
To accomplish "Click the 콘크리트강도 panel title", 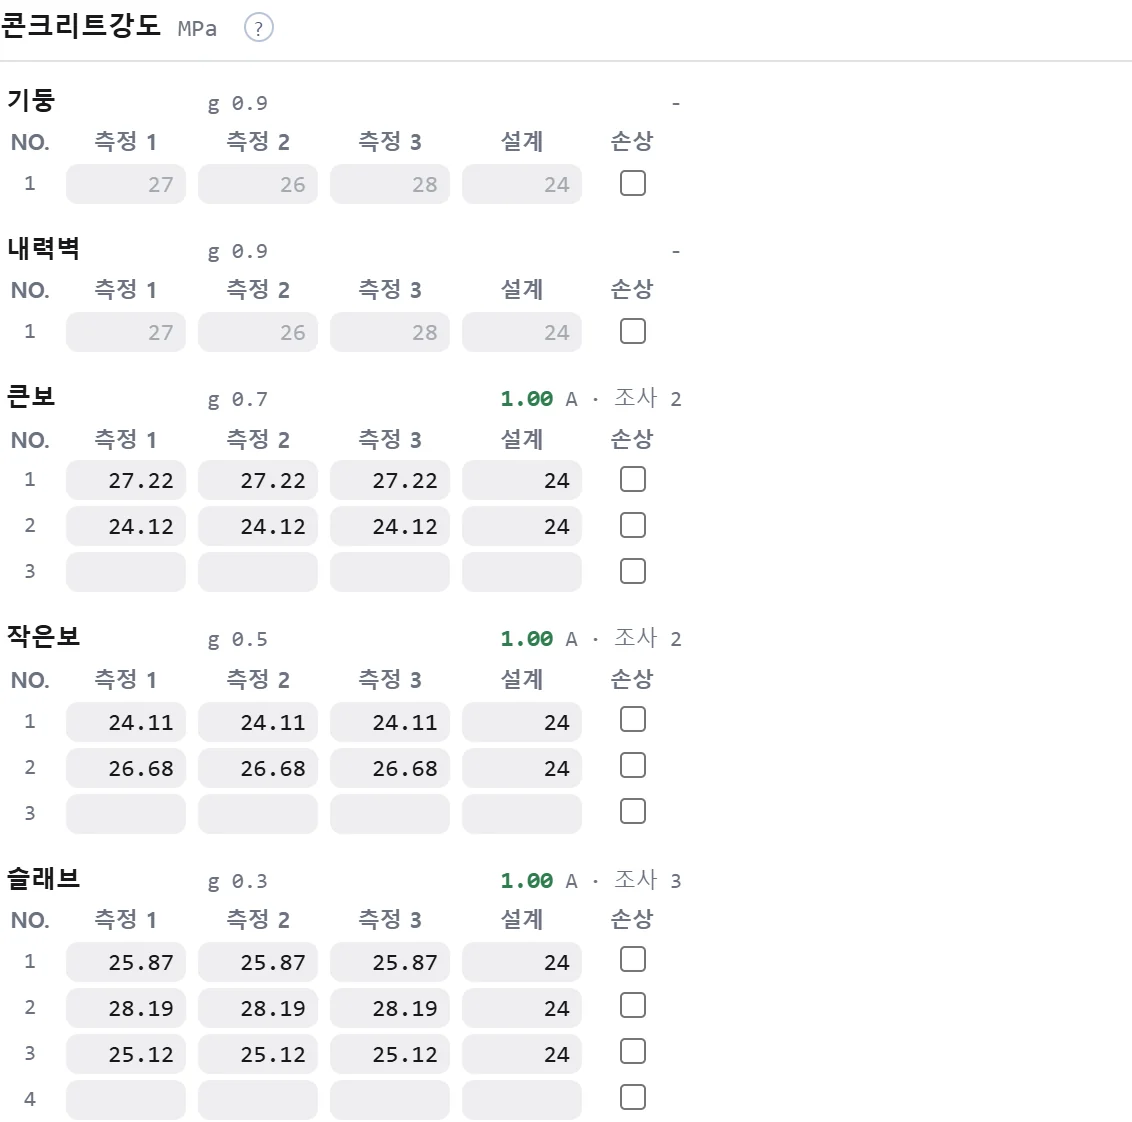I will [x=80, y=26].
